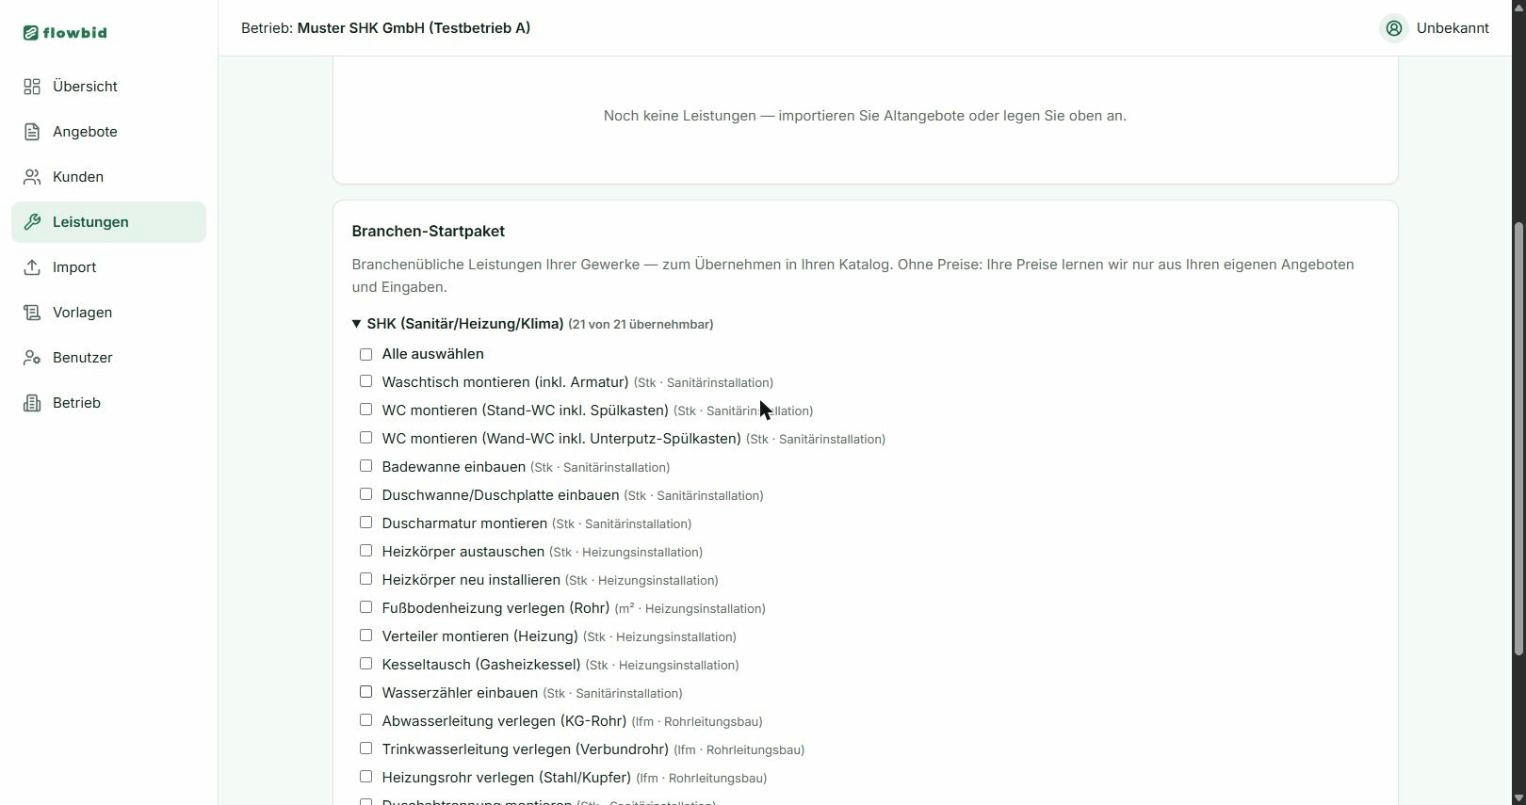The width and height of the screenshot is (1526, 805).
Task: Open the Kunden section
Action: [108, 177]
